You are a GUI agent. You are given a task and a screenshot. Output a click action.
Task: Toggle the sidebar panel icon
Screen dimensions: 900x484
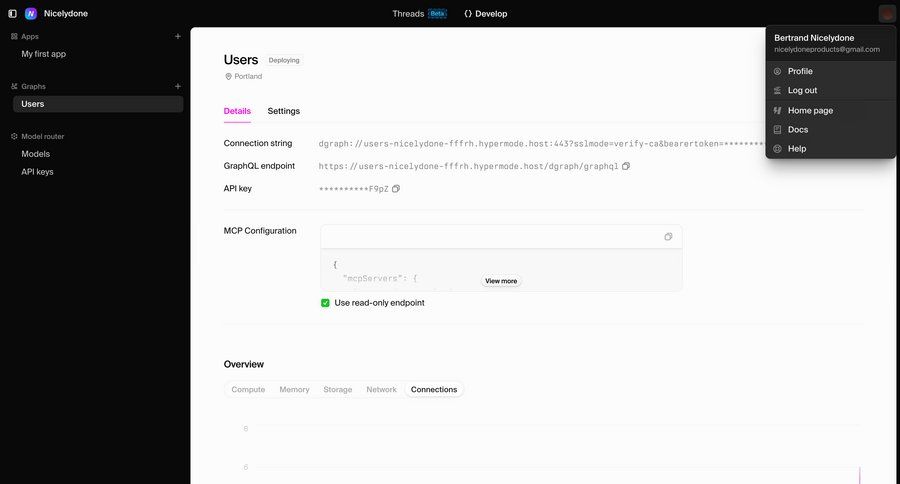12,13
